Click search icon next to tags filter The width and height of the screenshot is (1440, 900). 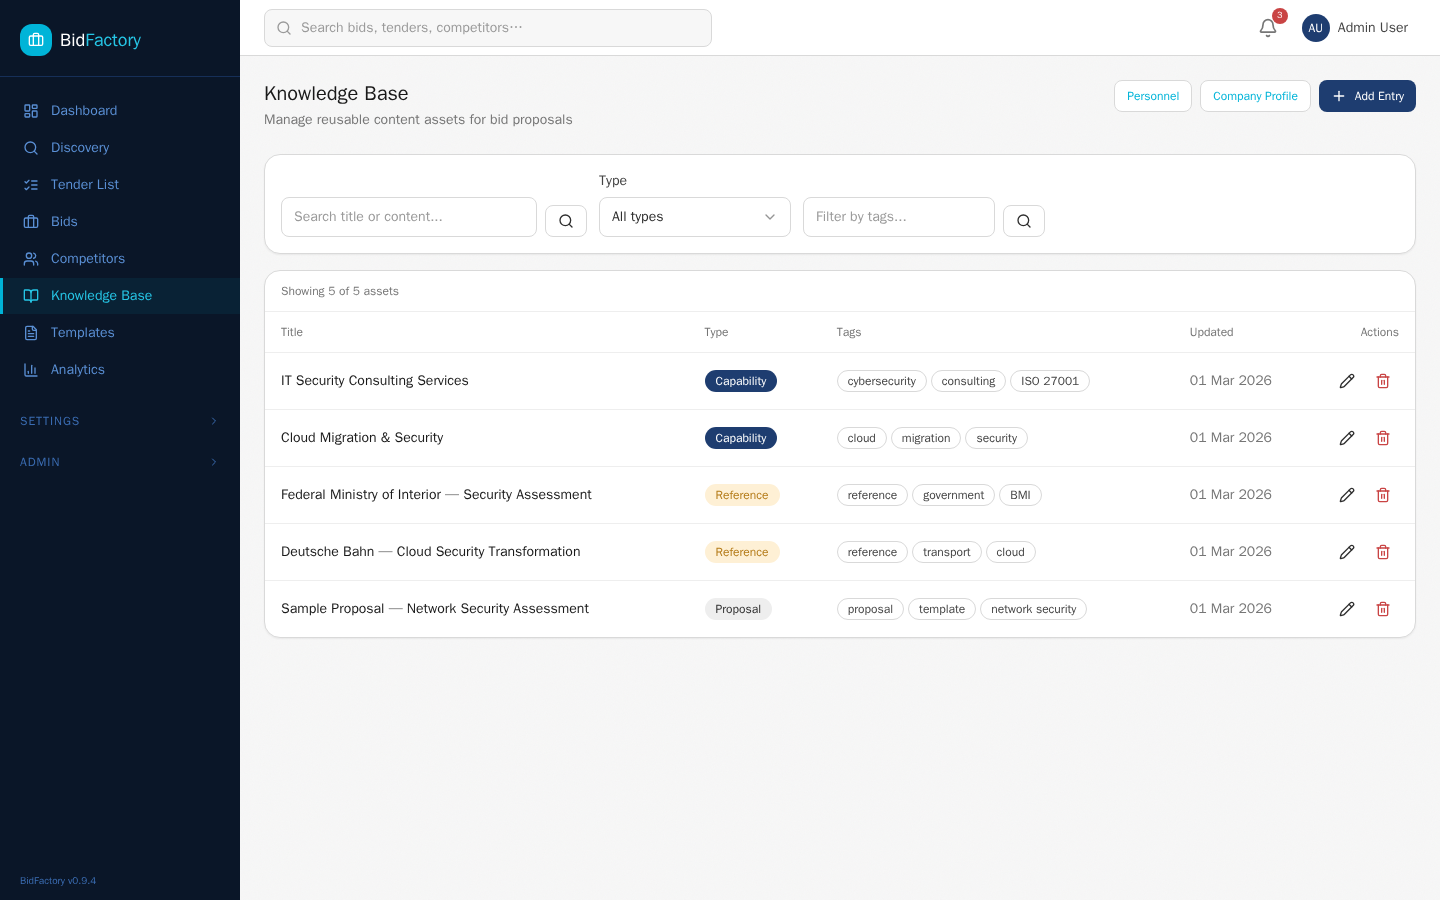point(1024,221)
